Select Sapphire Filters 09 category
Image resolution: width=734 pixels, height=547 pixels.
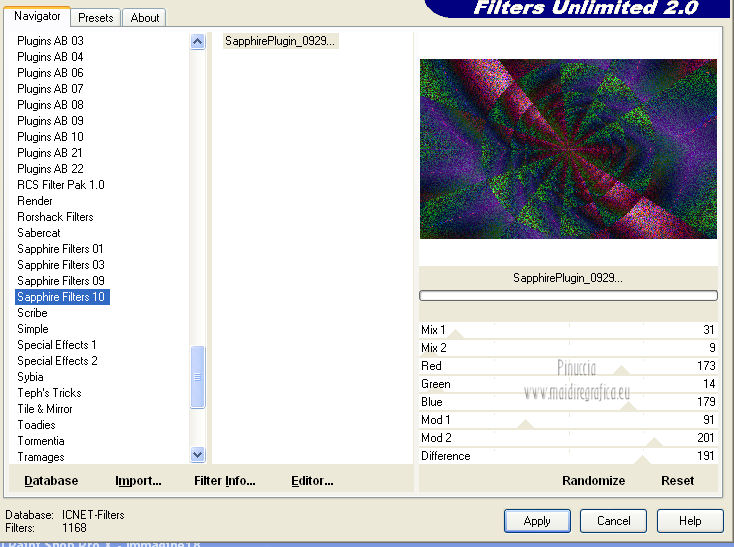click(x=61, y=280)
